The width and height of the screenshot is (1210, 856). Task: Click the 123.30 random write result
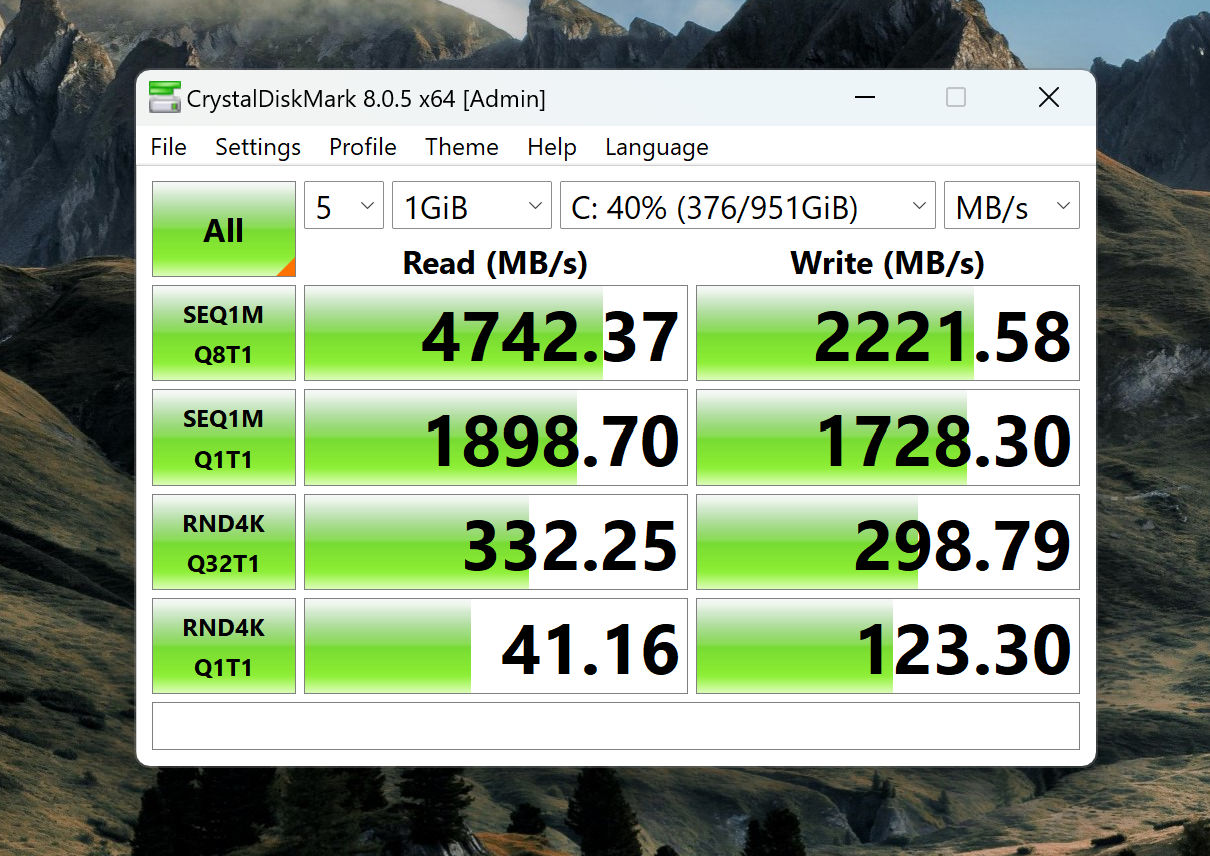point(888,645)
